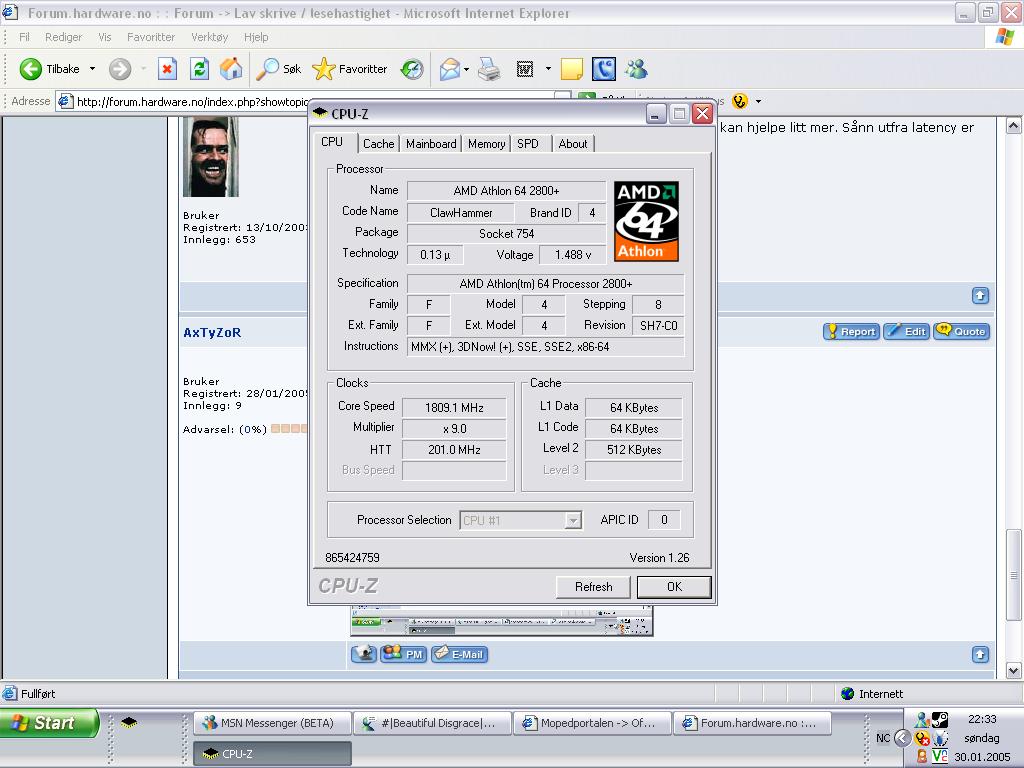Go to home page via house icon
This screenshot has height=768, width=1024.
(231, 69)
